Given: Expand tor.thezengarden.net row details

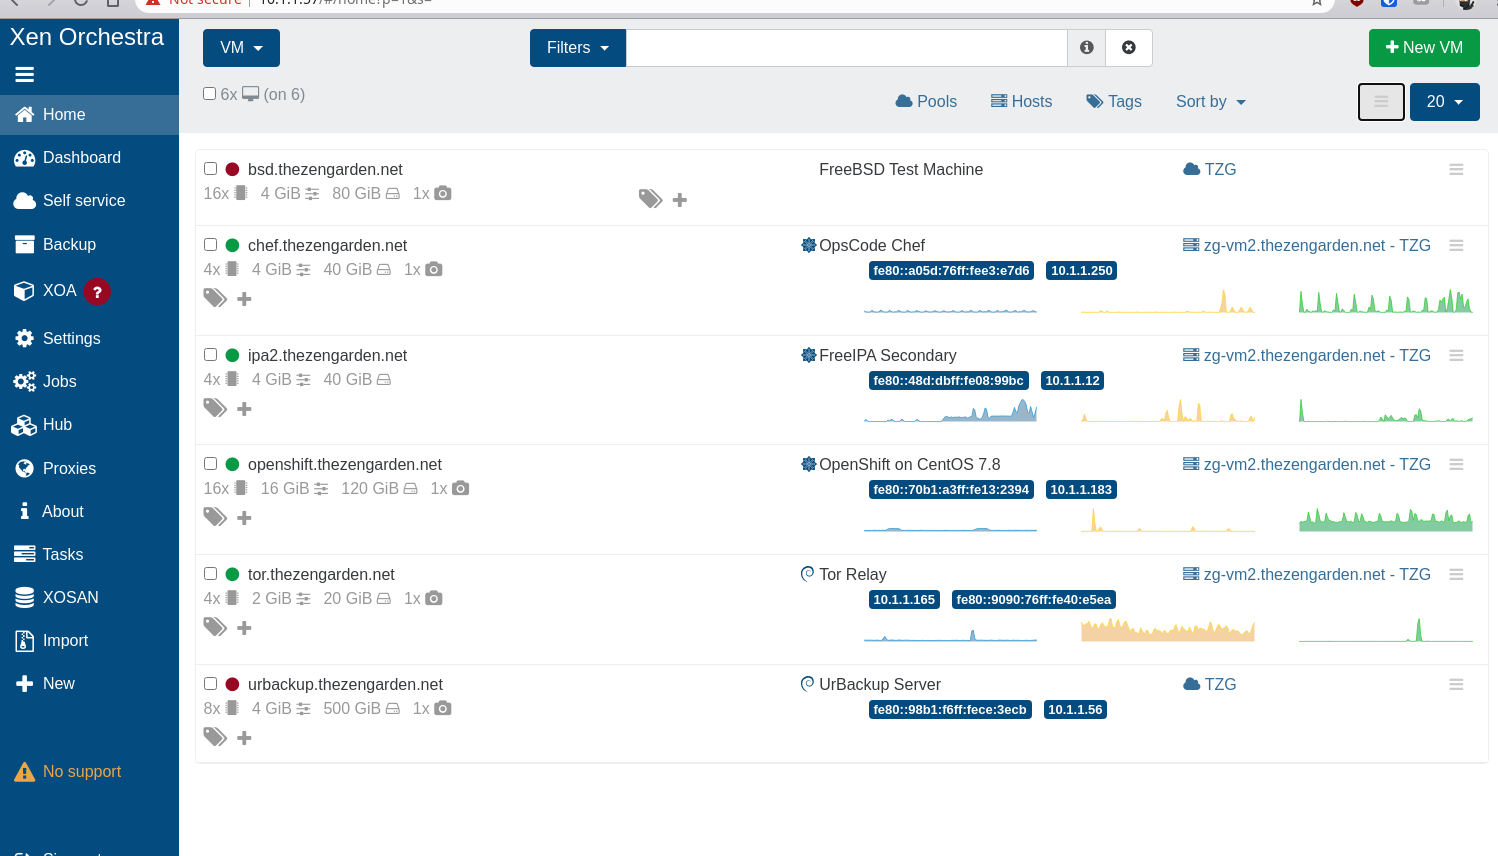Looking at the screenshot, I should click(1456, 575).
